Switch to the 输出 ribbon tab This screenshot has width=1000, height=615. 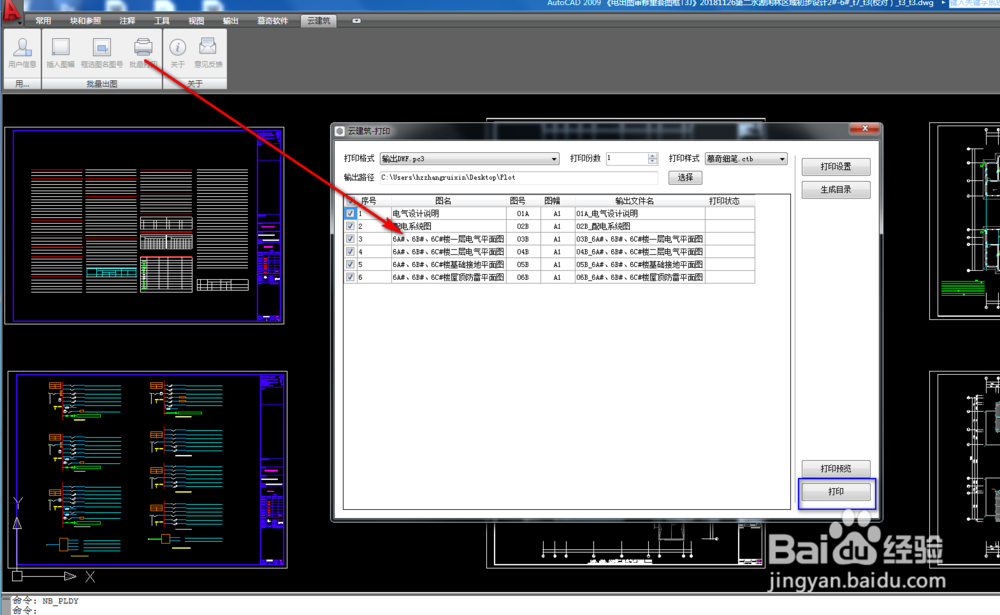tap(230, 20)
